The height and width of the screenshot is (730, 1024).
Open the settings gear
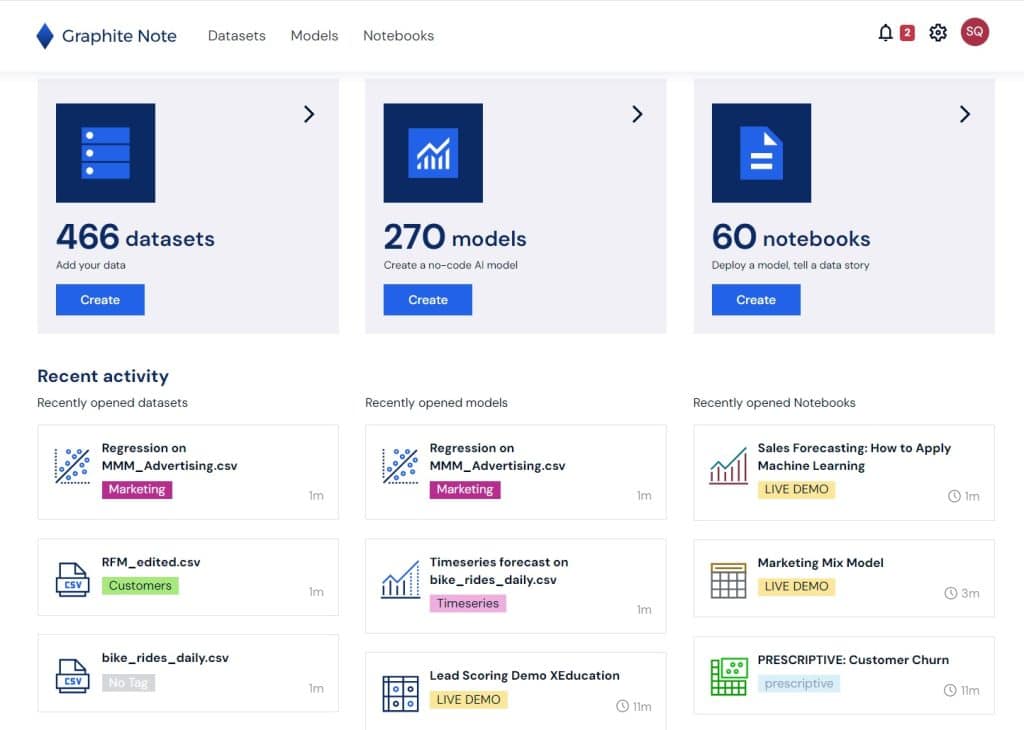938,32
